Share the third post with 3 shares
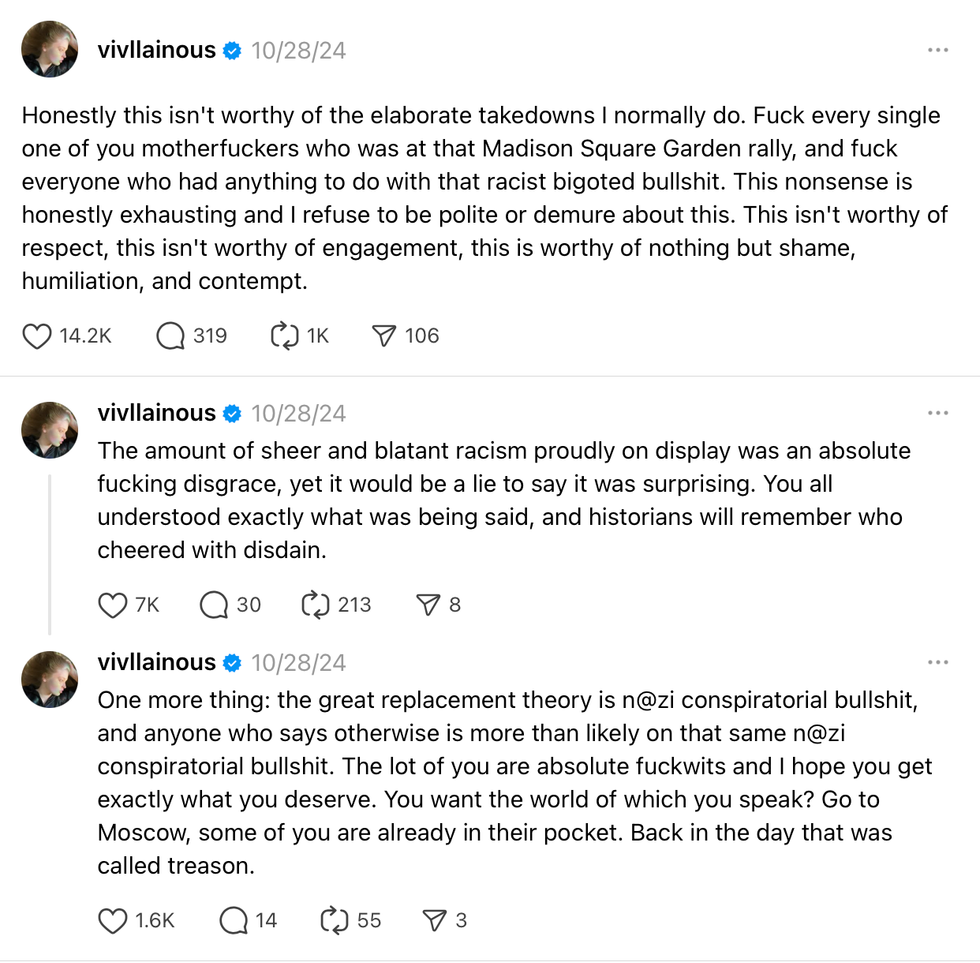The width and height of the screenshot is (980, 963). tap(434, 920)
